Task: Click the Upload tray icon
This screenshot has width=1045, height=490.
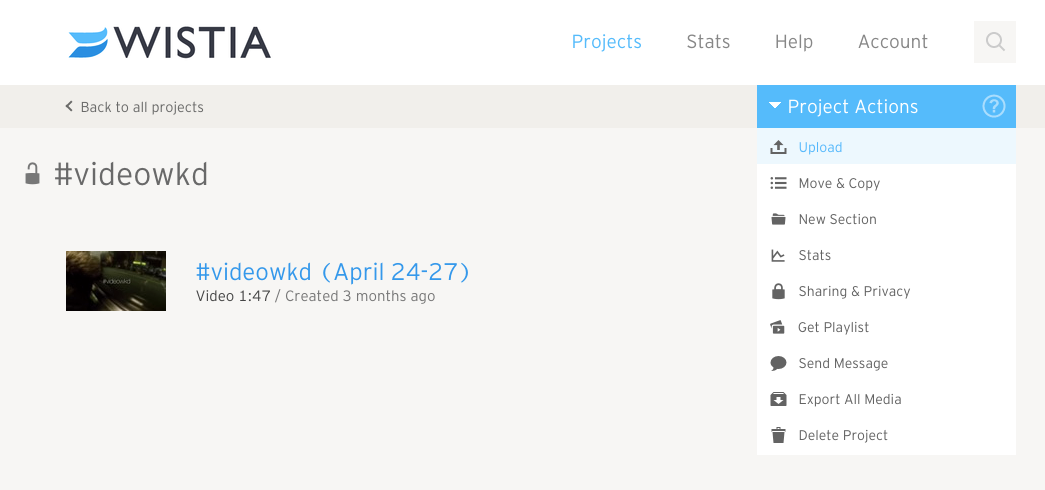Action: 778,147
